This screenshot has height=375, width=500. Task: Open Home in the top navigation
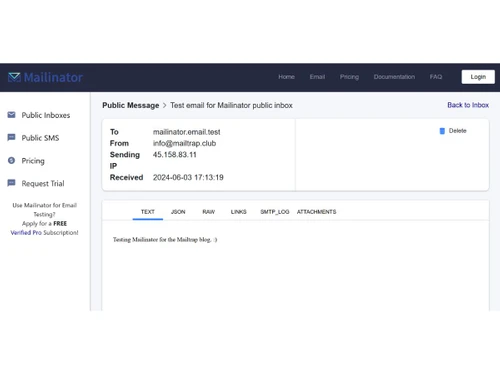pyautogui.click(x=286, y=77)
